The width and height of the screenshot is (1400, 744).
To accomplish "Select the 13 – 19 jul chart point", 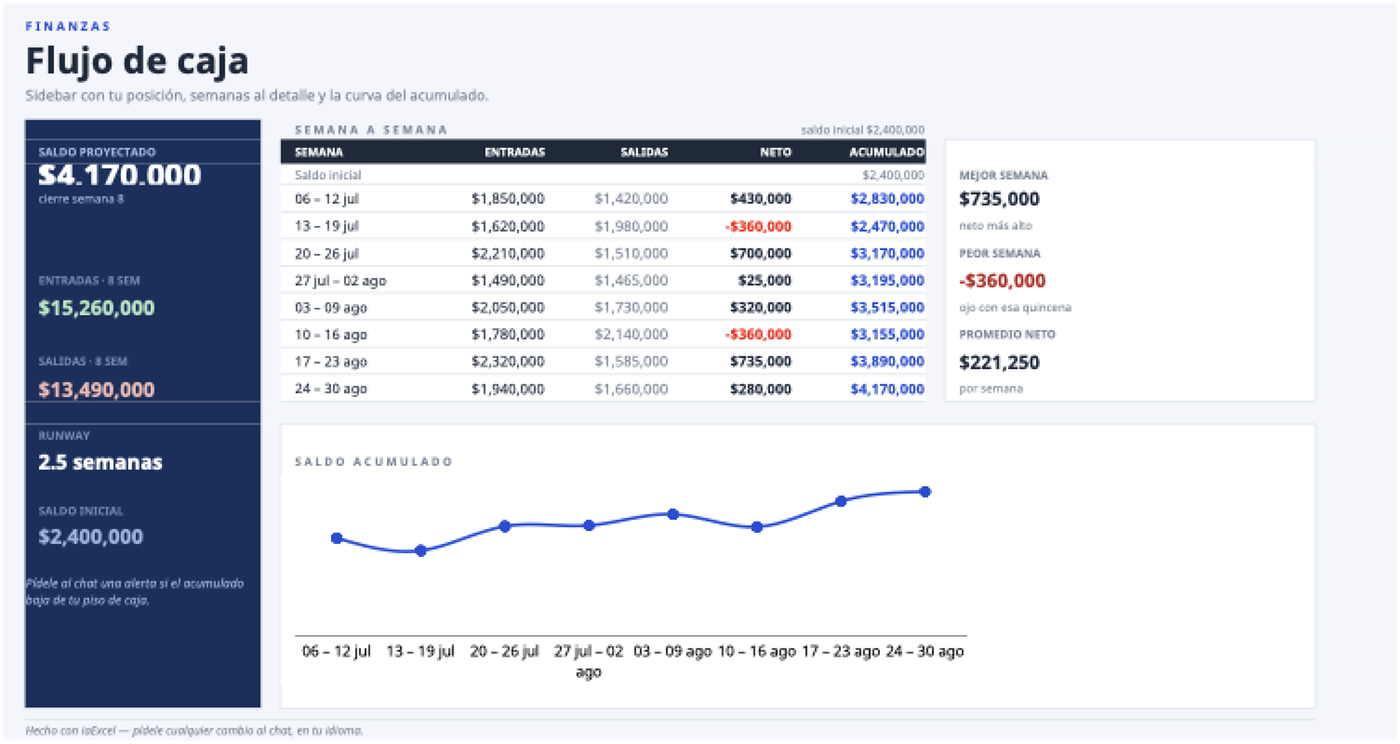I will pos(421,550).
